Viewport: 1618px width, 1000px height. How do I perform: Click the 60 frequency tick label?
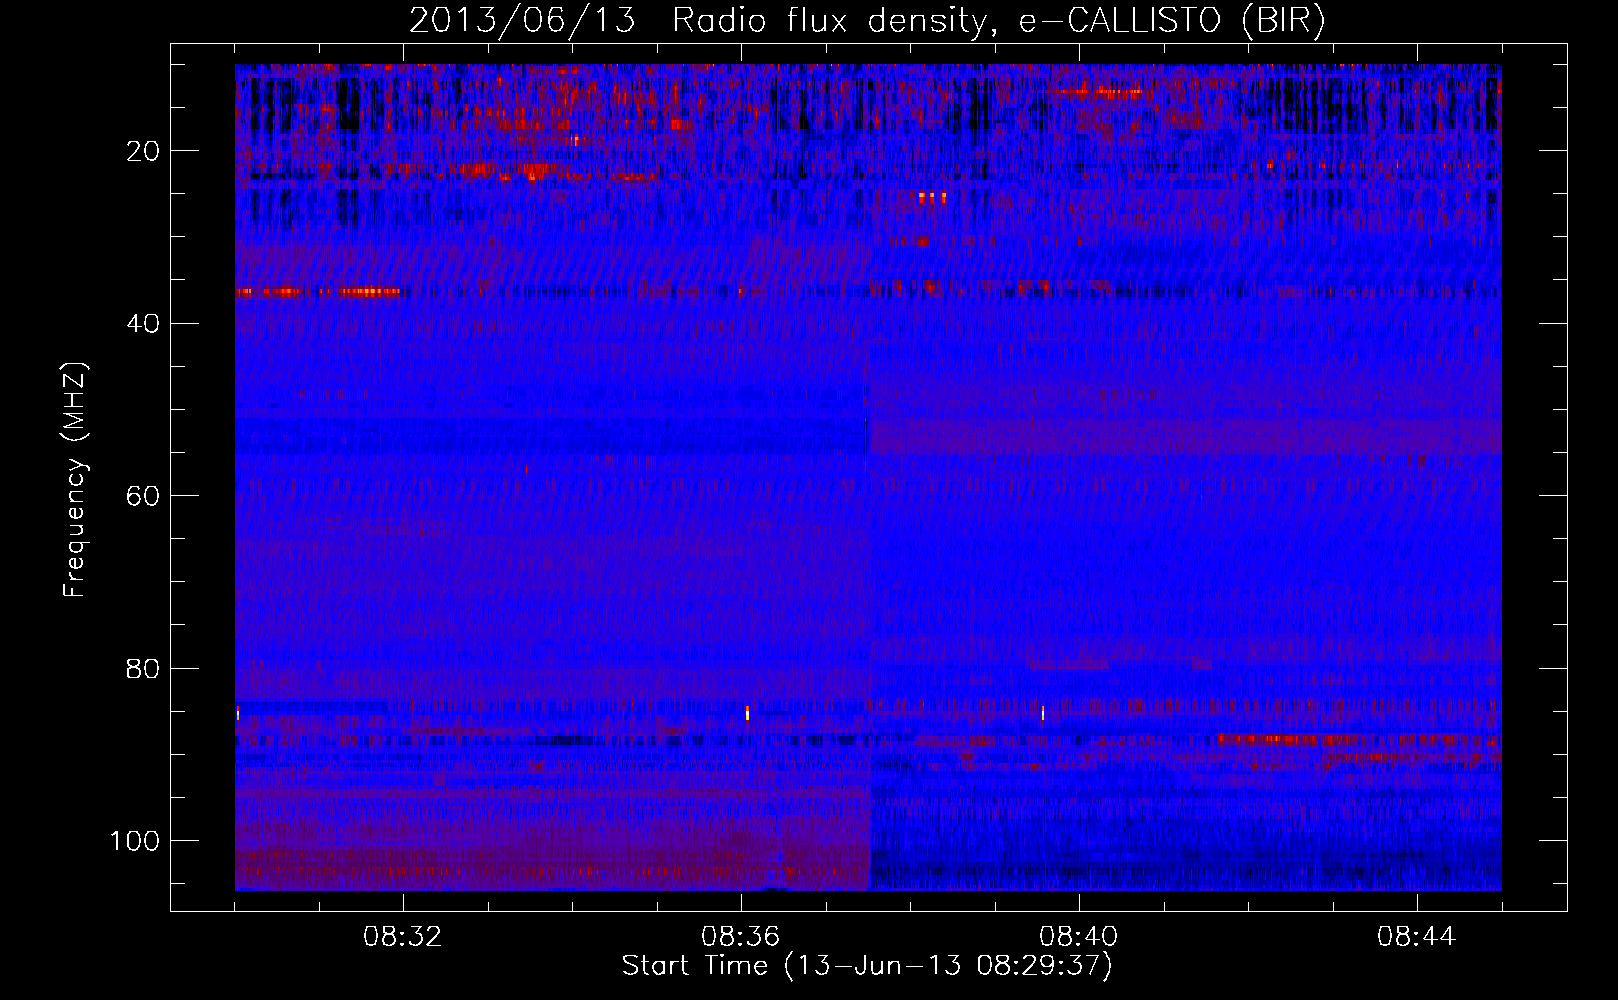click(x=144, y=496)
